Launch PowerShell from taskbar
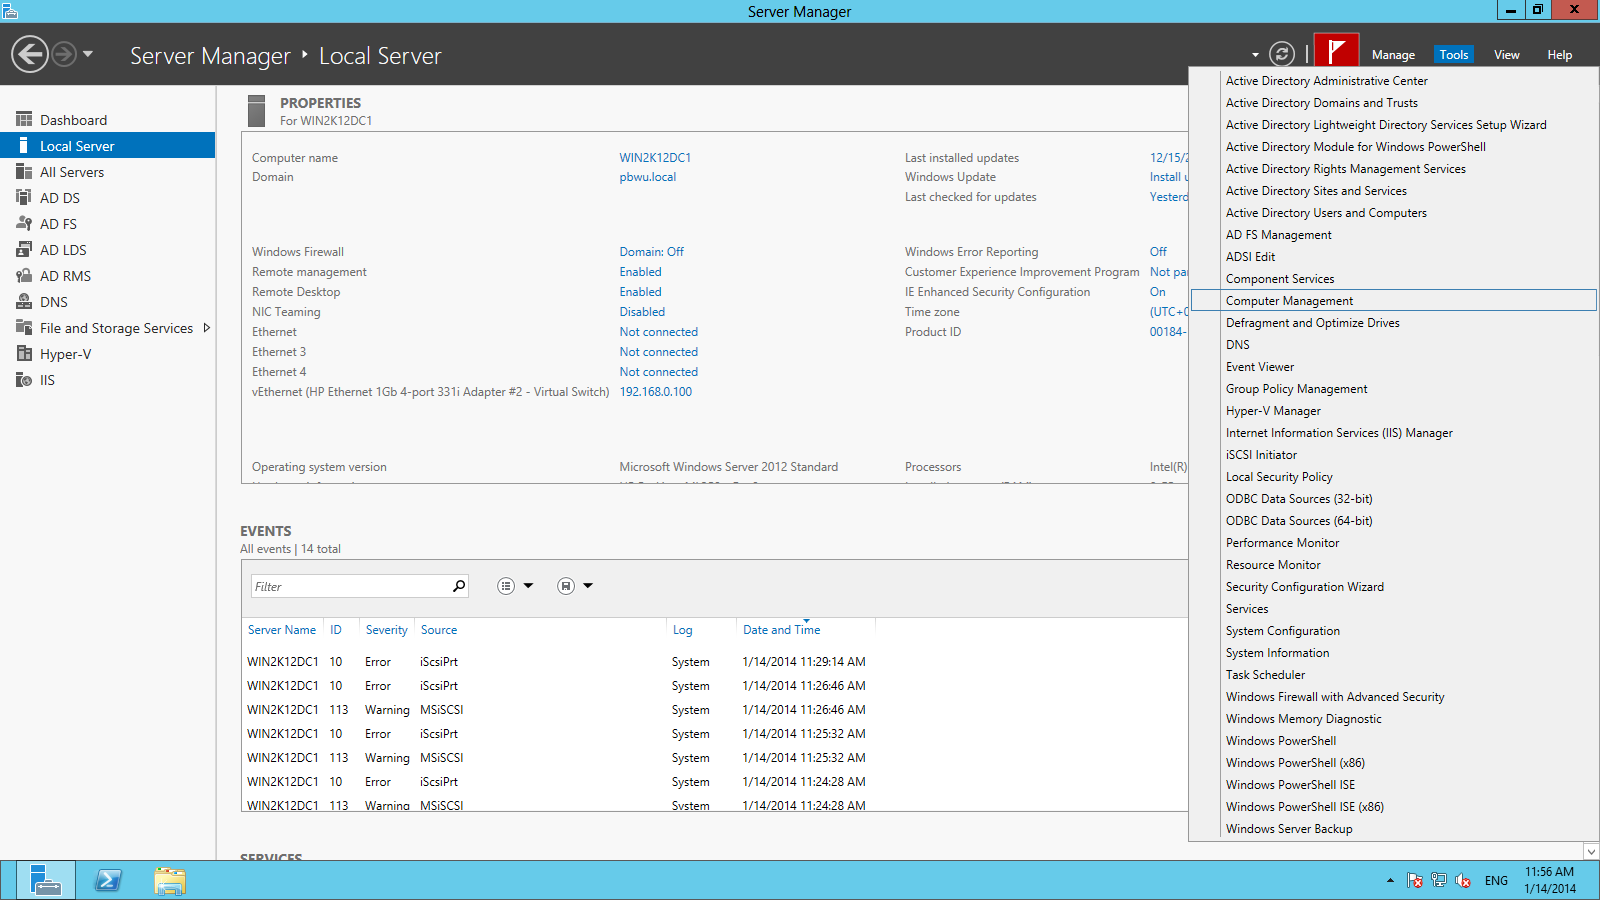 [108, 880]
